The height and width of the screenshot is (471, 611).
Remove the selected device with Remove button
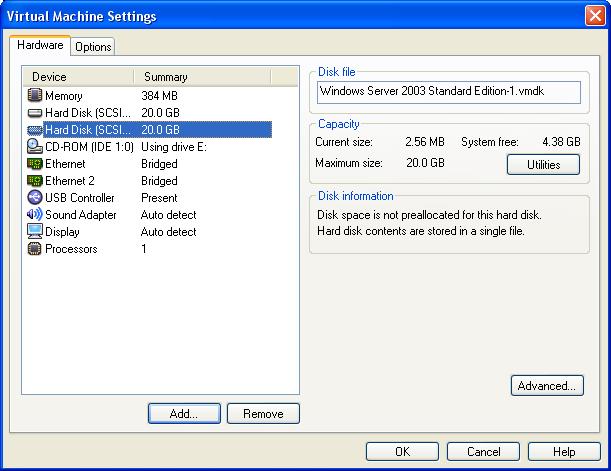pyautogui.click(x=263, y=413)
